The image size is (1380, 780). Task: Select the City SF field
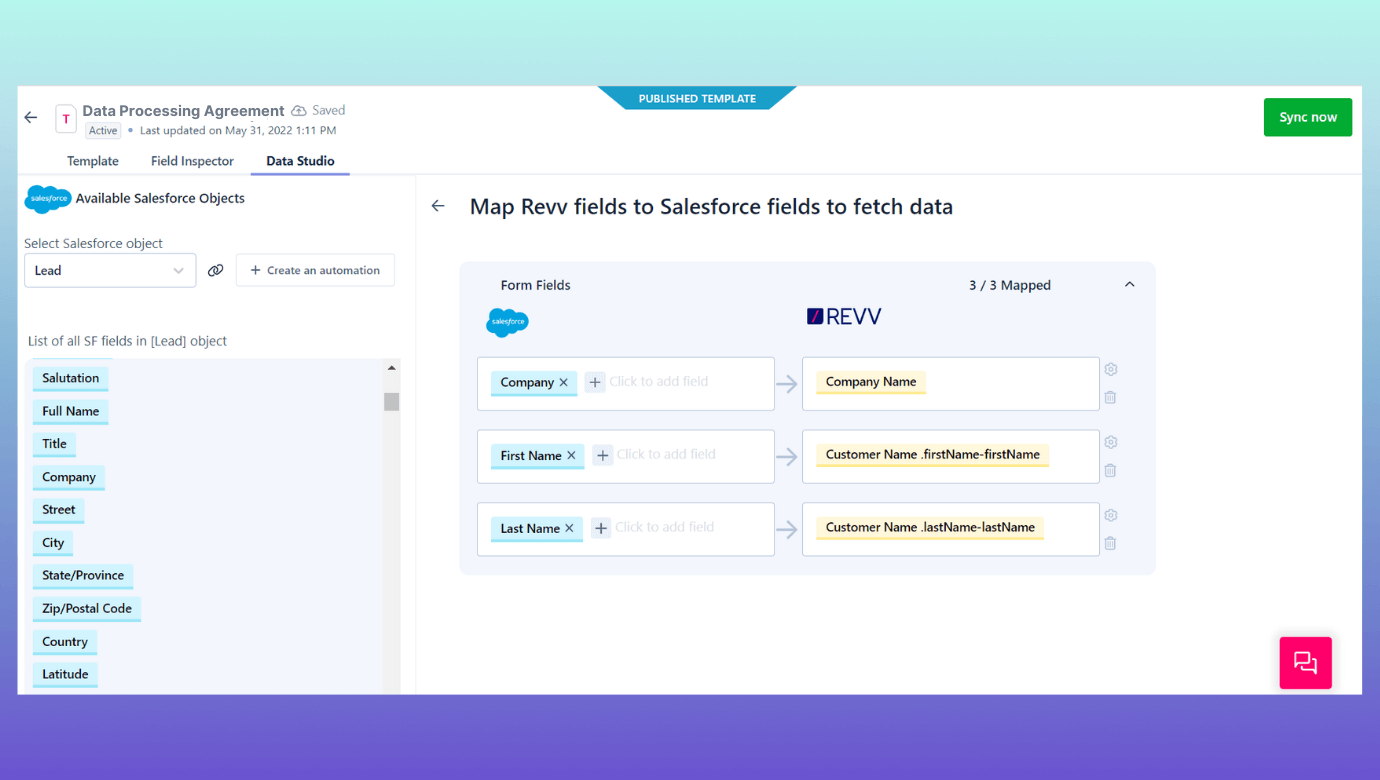(53, 543)
